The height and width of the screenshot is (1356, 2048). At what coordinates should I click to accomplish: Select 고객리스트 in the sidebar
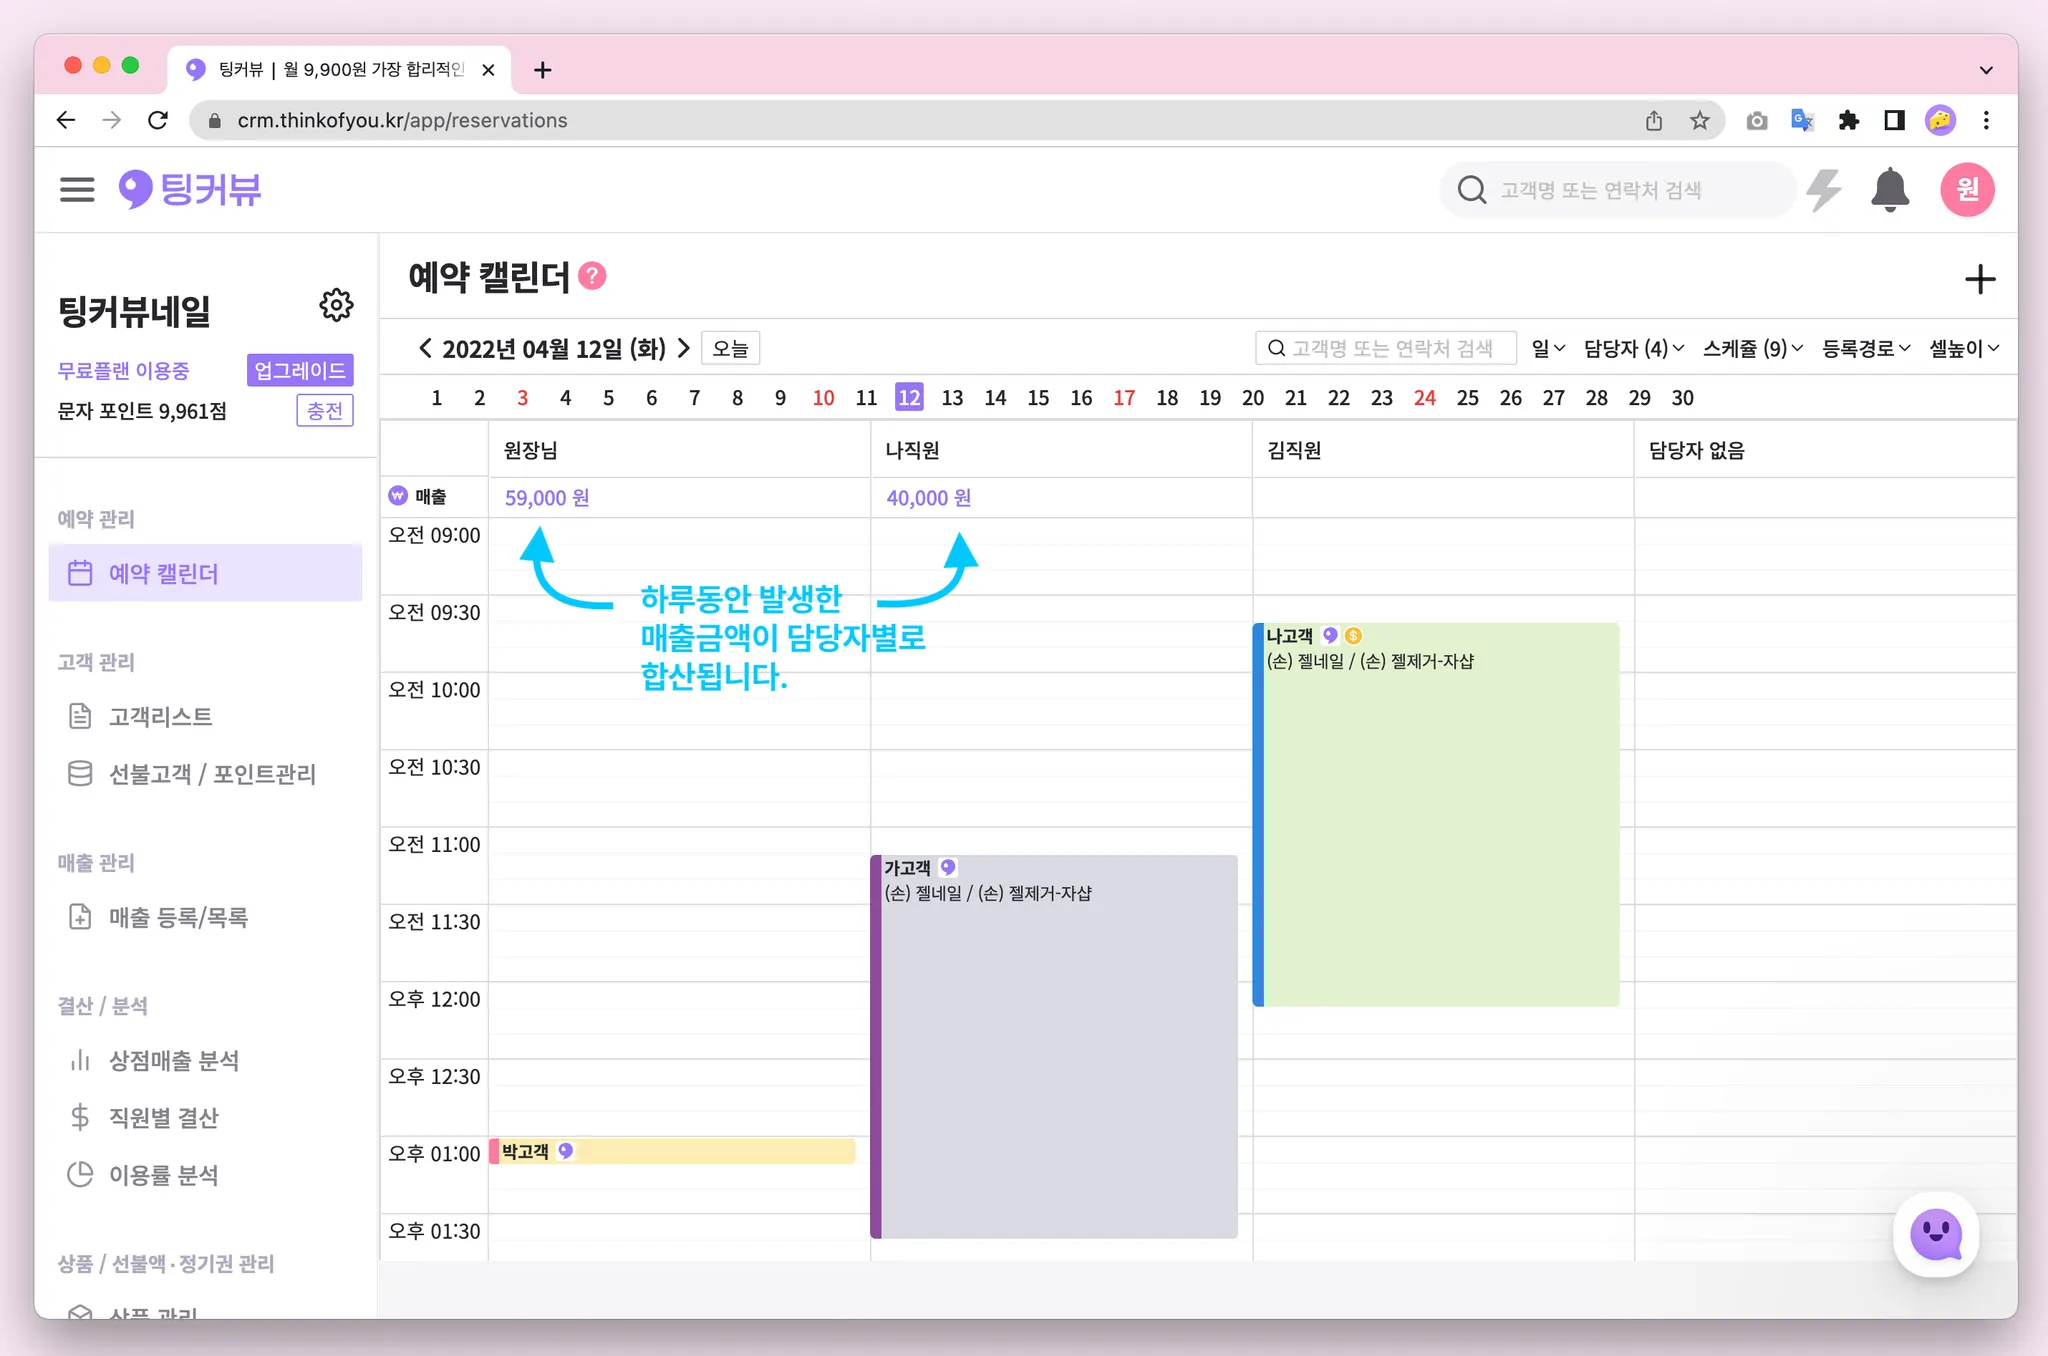click(160, 716)
